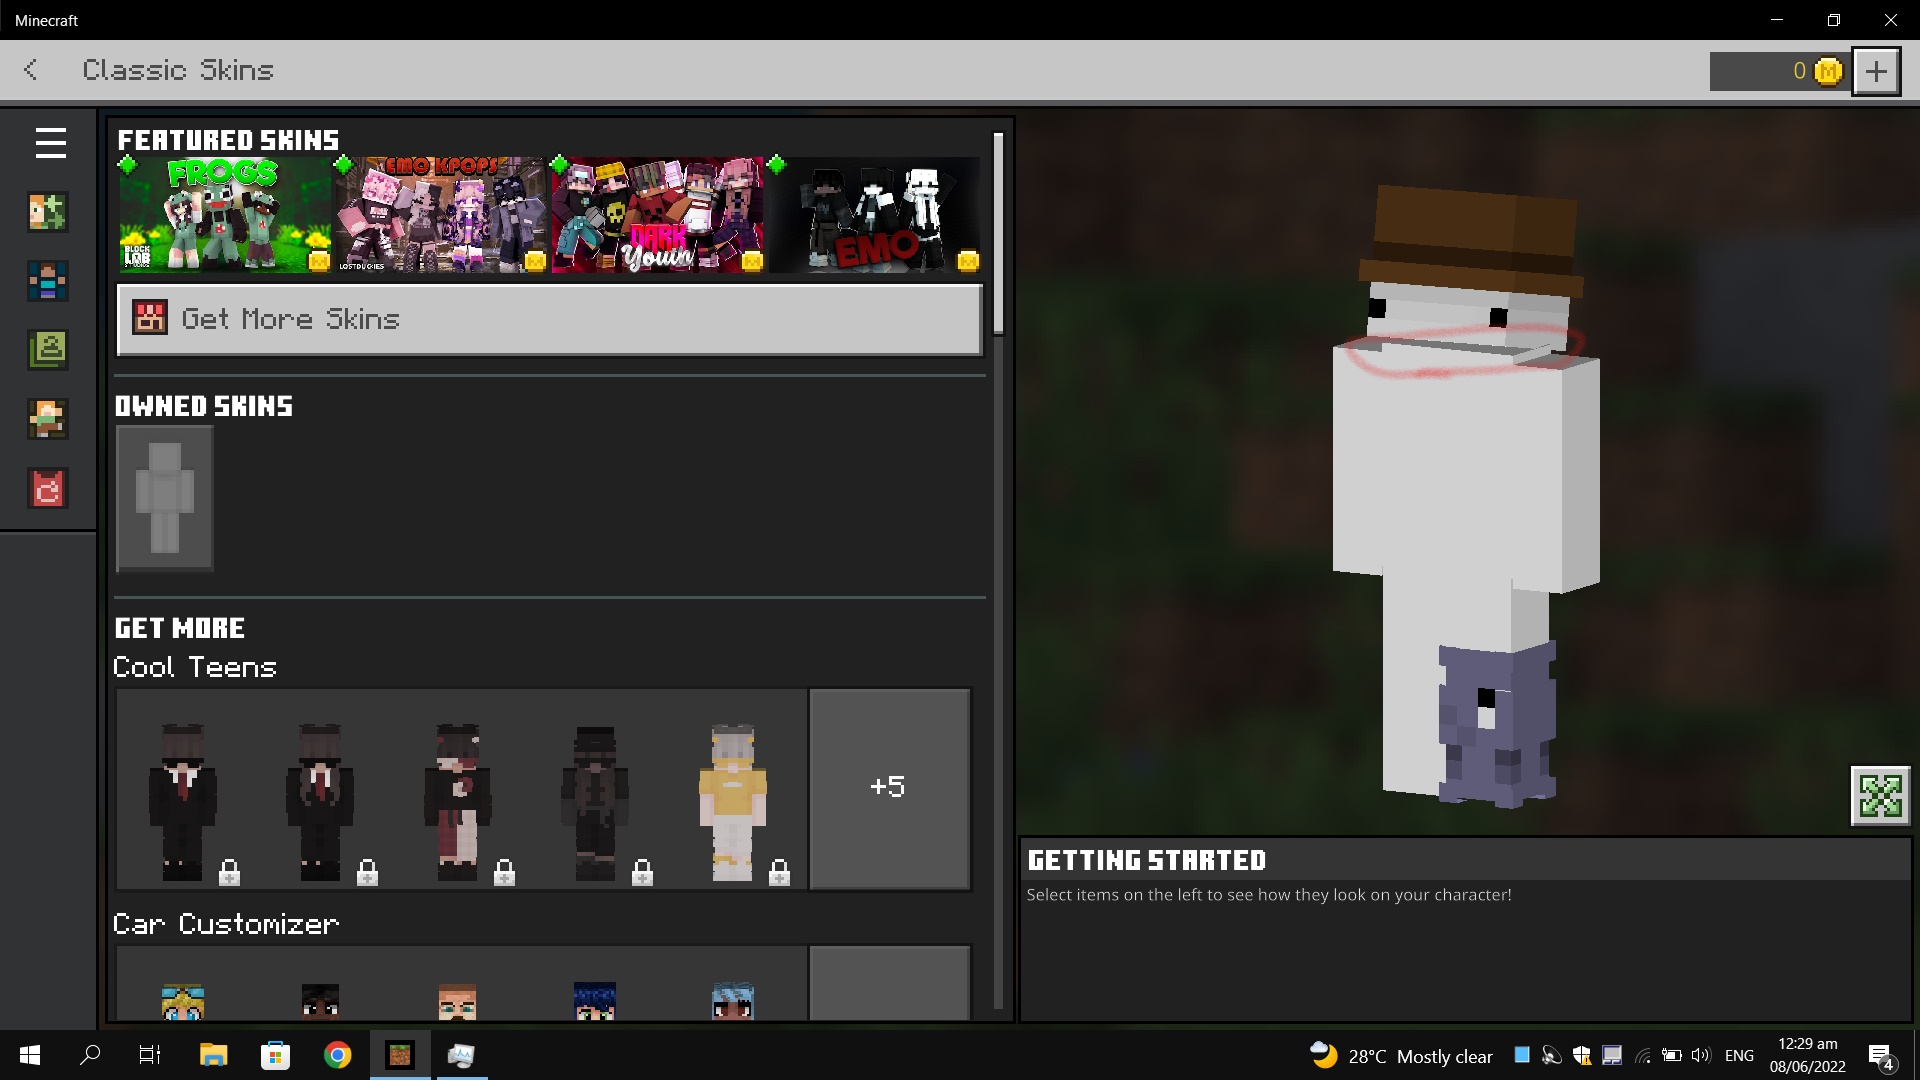Open the running Alex emotes icon
This screenshot has width=1920, height=1080.
[47, 419]
